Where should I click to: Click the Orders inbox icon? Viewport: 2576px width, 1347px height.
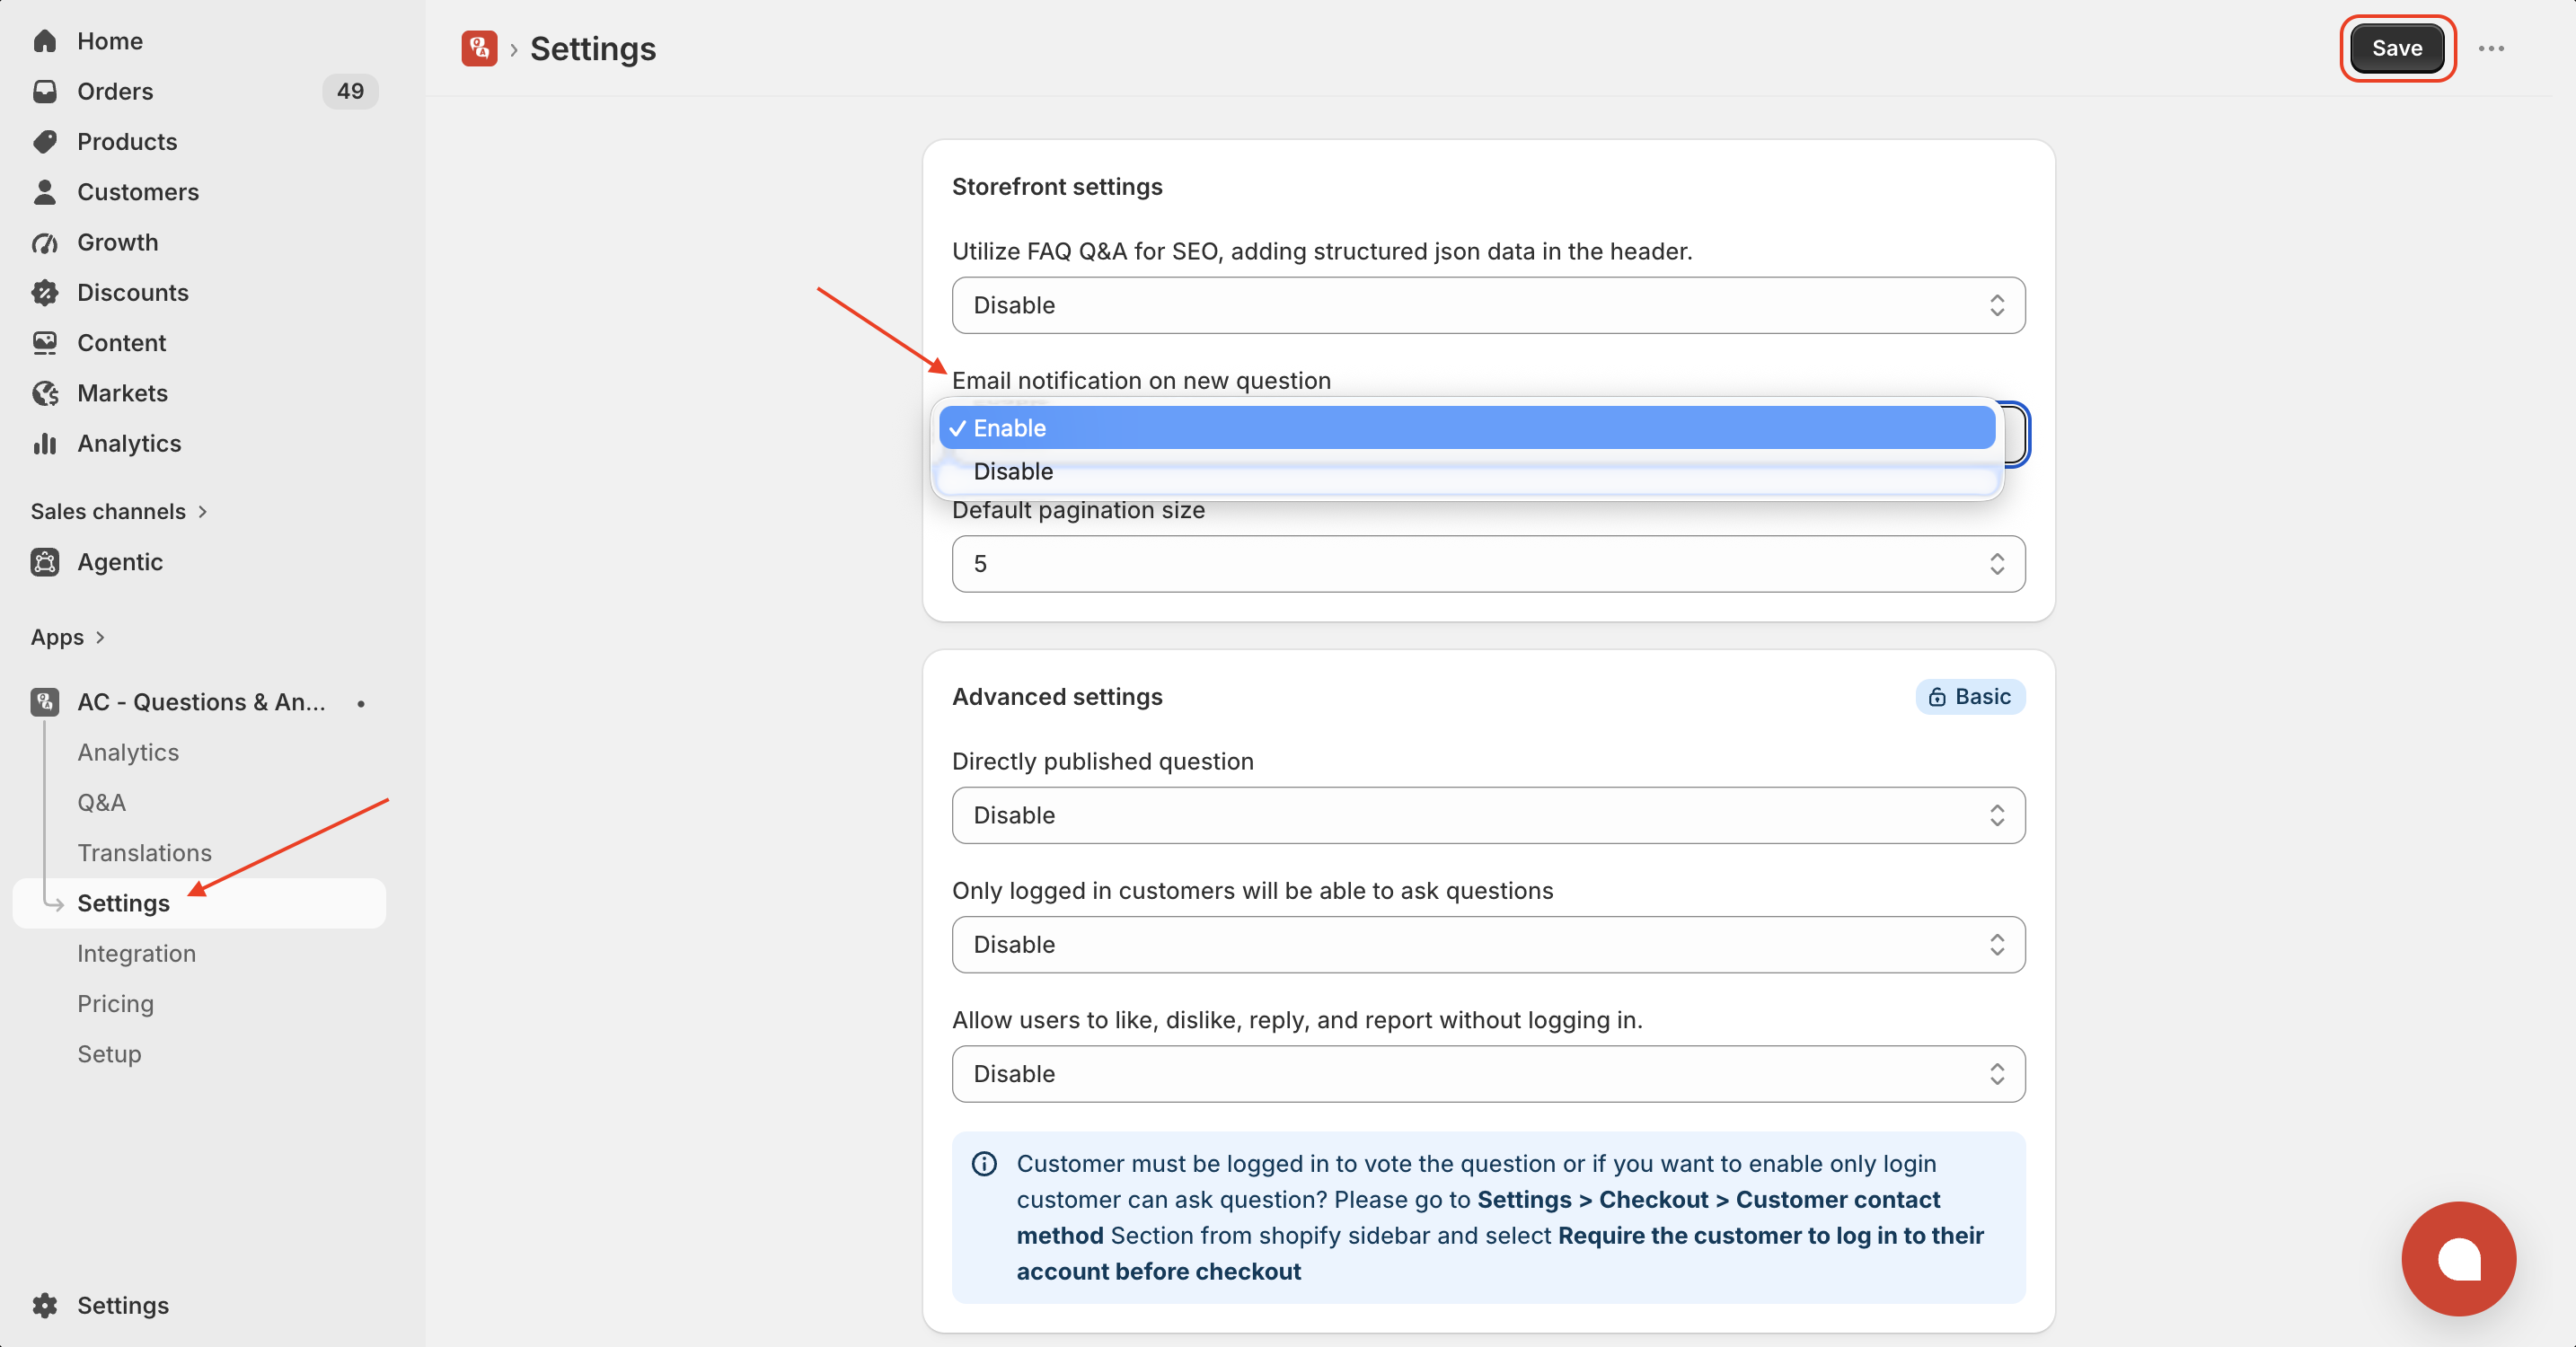(x=45, y=91)
